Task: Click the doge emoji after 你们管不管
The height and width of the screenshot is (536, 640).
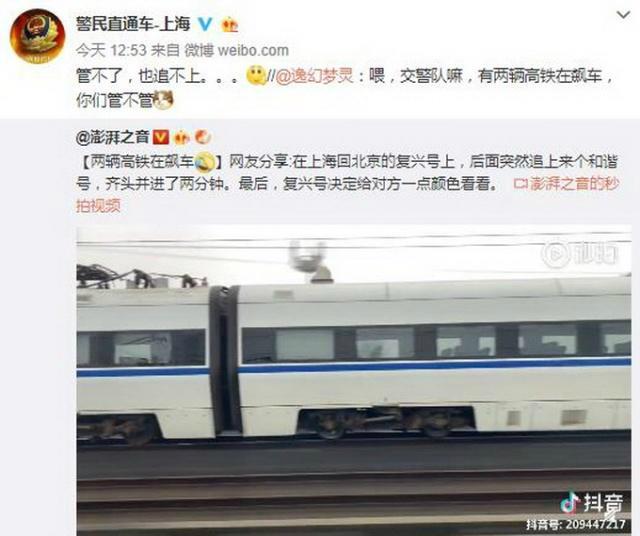Action: (x=164, y=100)
